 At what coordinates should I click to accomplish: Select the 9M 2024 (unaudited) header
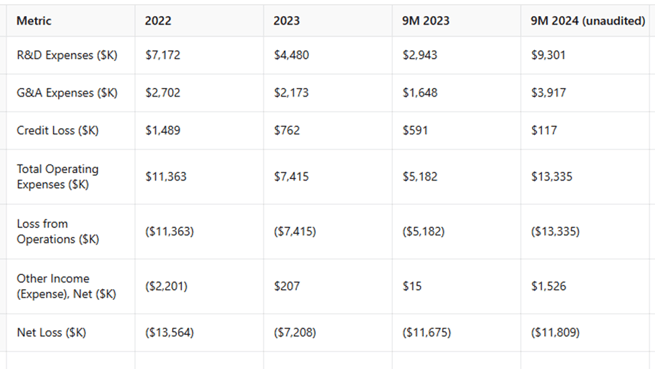tap(588, 20)
